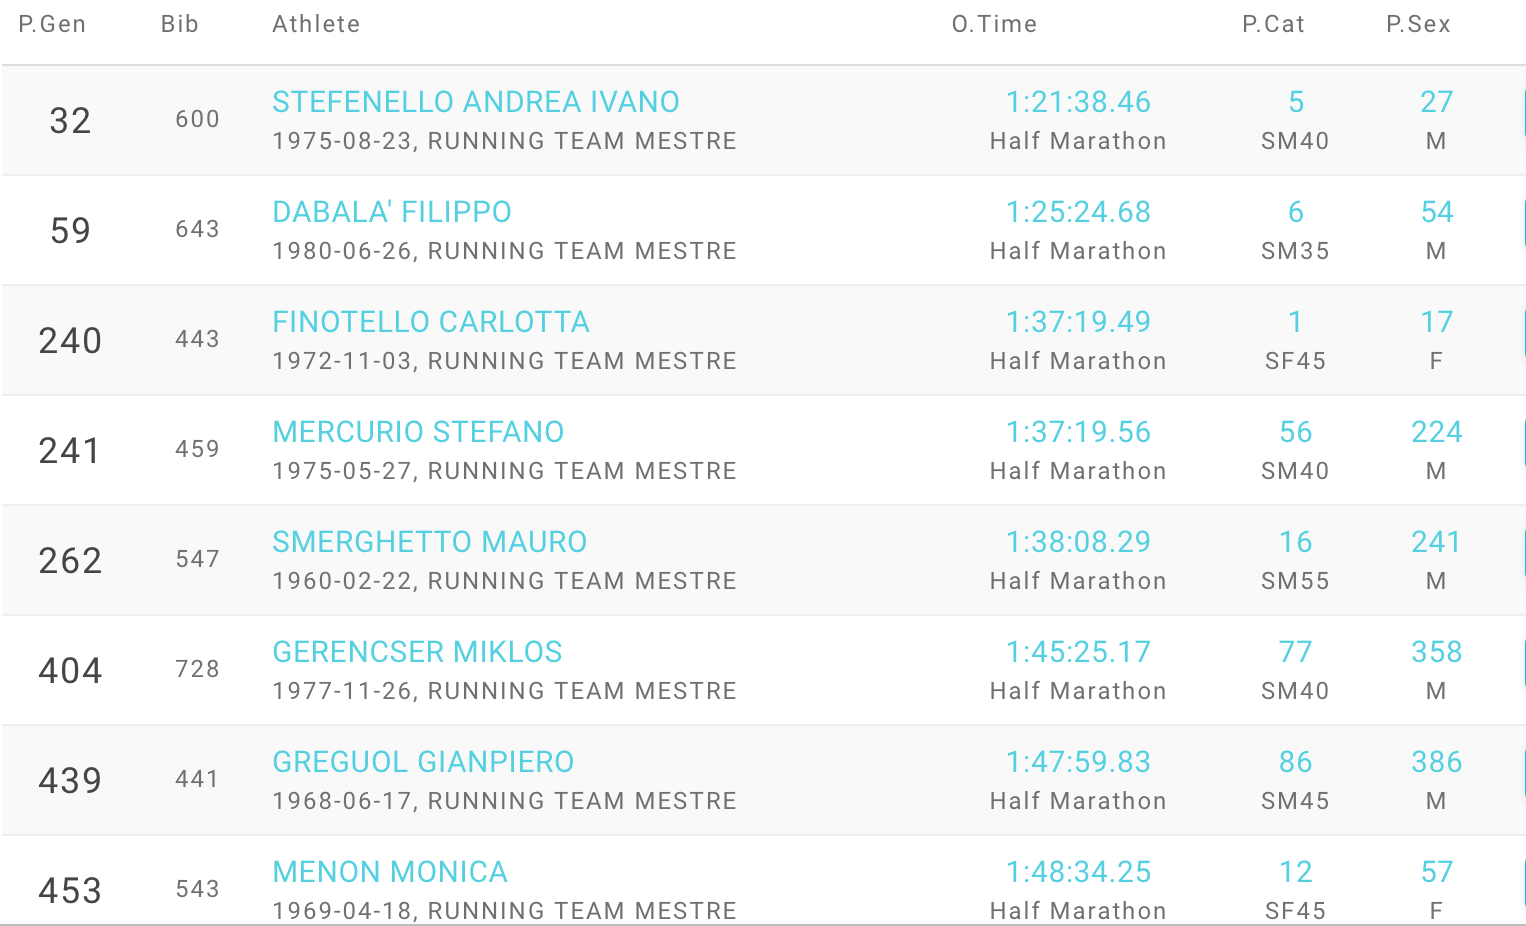Click category position 56 in SM40
Image resolution: width=1526 pixels, height=926 pixels.
1295,432
